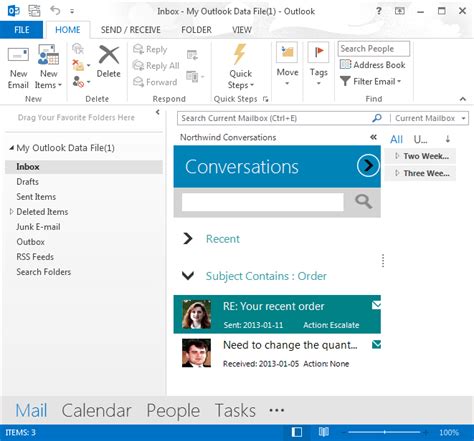
Task: Collapse the ribbon with the arrow
Action: tap(463, 99)
